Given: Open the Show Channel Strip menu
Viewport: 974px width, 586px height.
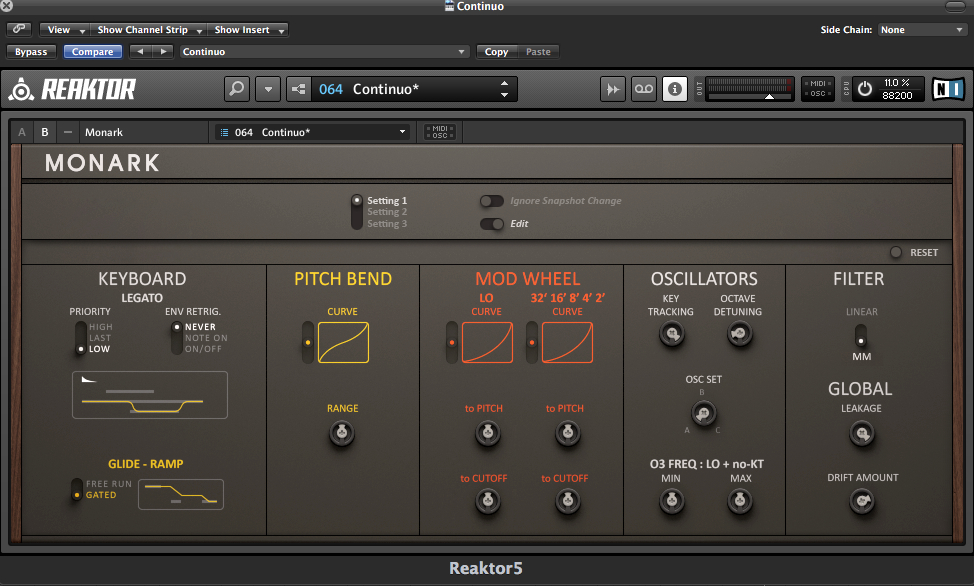Looking at the screenshot, I should [148, 29].
